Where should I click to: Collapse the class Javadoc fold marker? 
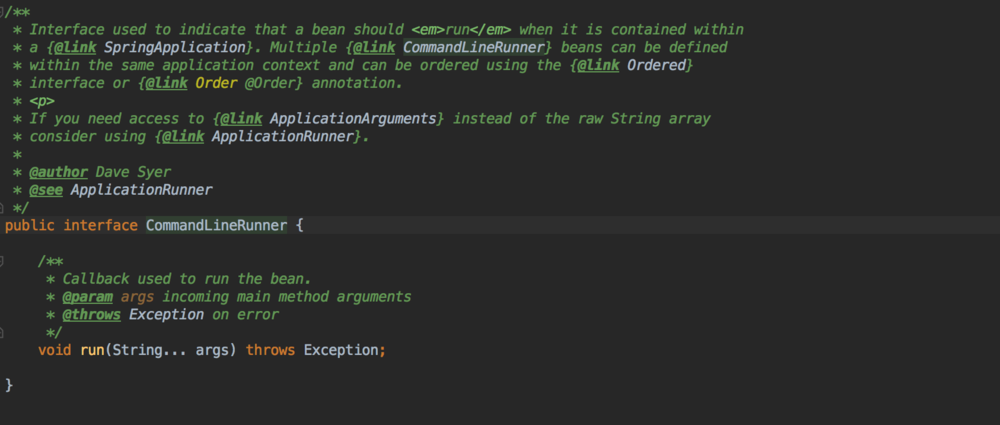[5, 12]
